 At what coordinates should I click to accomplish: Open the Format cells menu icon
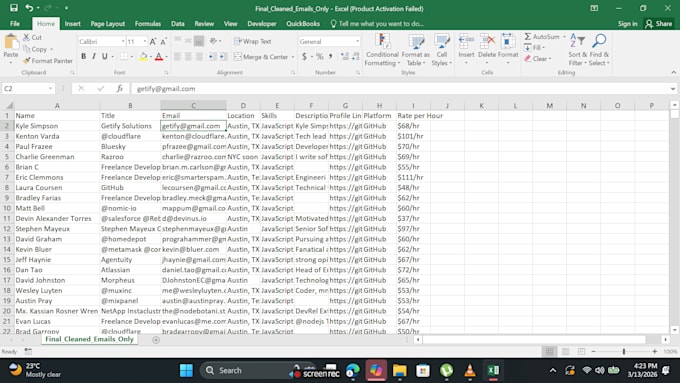[x=508, y=41]
